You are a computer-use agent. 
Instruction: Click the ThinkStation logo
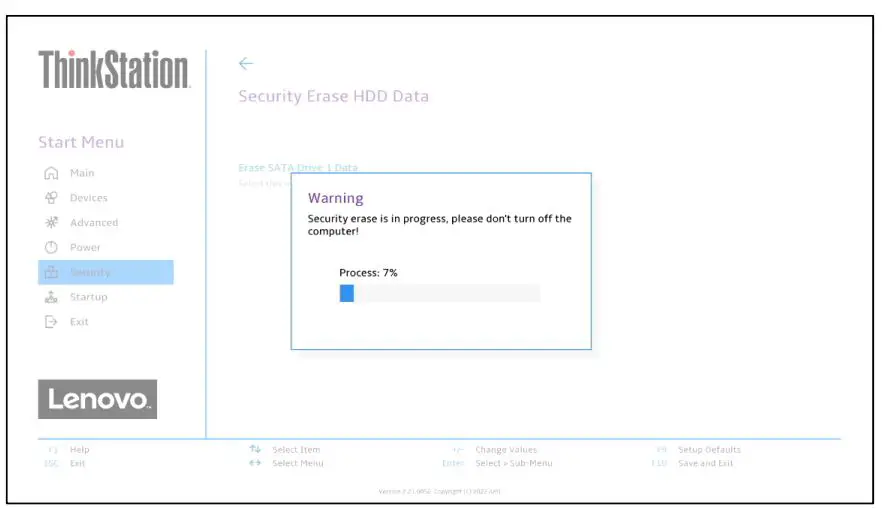click(x=114, y=70)
